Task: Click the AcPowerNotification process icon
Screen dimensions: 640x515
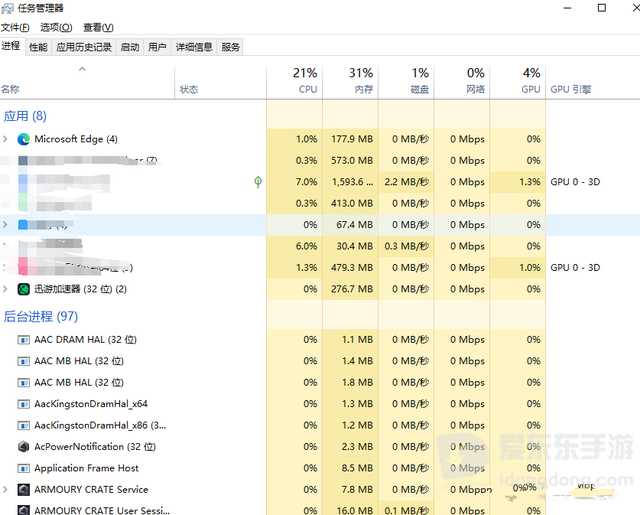Action: [x=24, y=447]
